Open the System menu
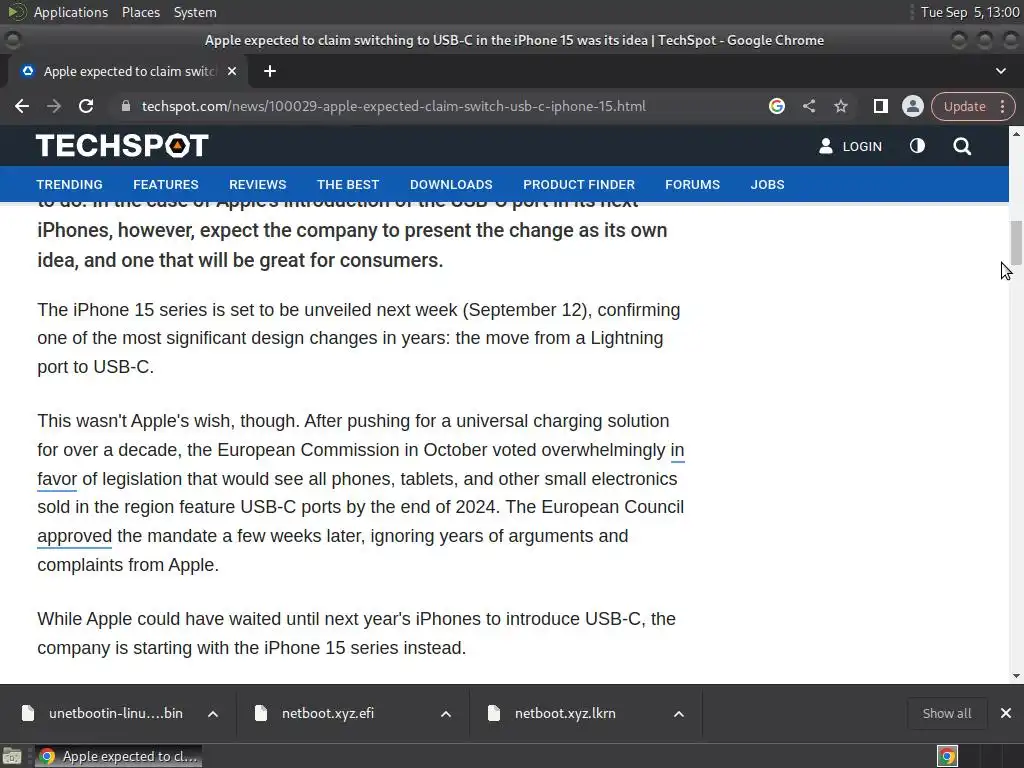This screenshot has width=1024, height=768. tap(195, 12)
